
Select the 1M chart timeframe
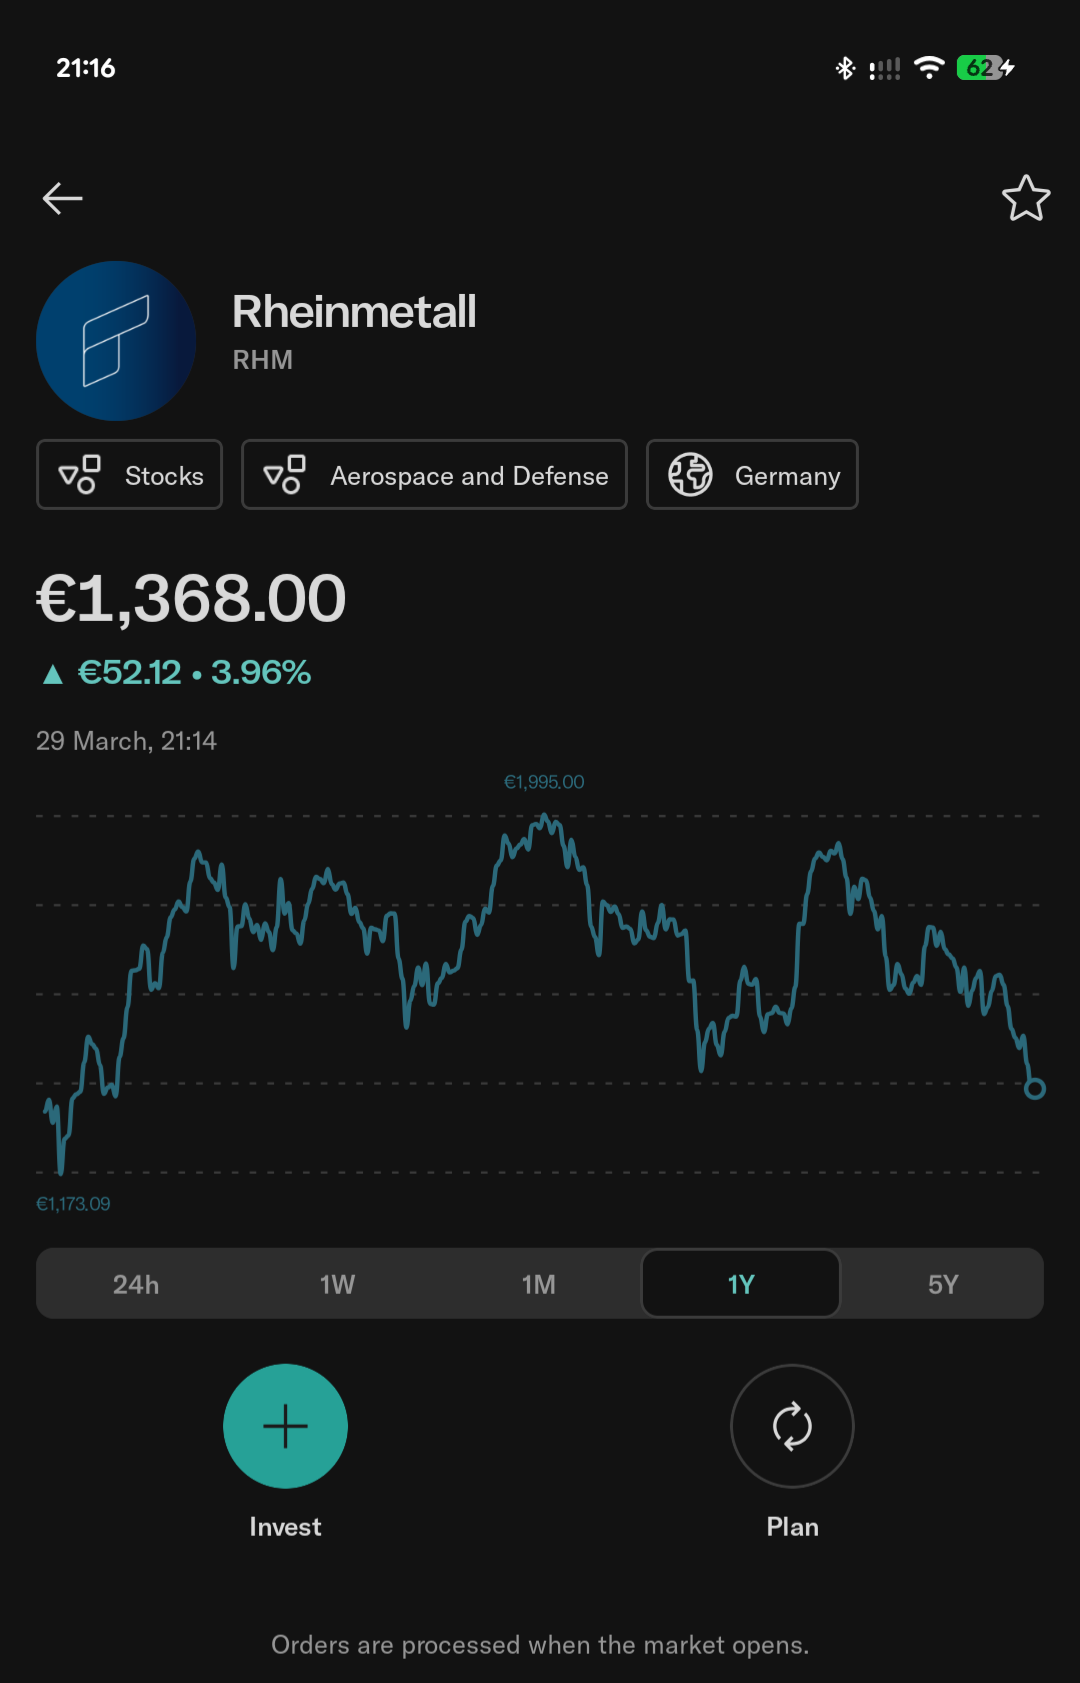(x=539, y=1284)
